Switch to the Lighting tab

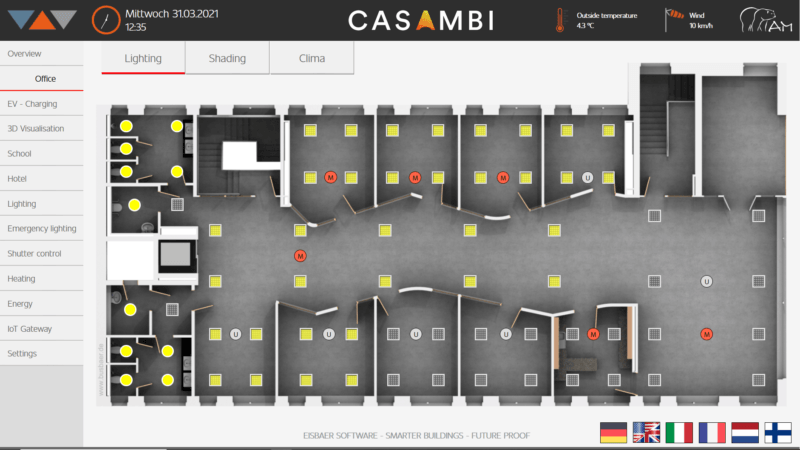143,58
